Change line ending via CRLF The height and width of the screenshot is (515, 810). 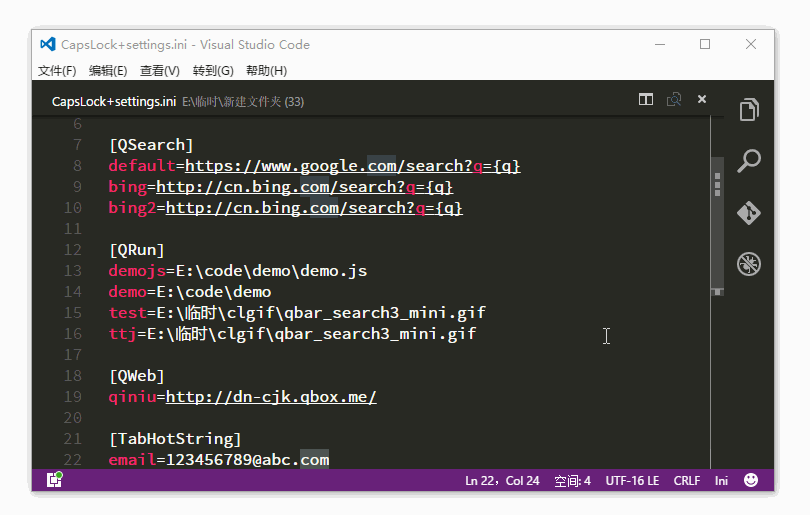tap(687, 481)
